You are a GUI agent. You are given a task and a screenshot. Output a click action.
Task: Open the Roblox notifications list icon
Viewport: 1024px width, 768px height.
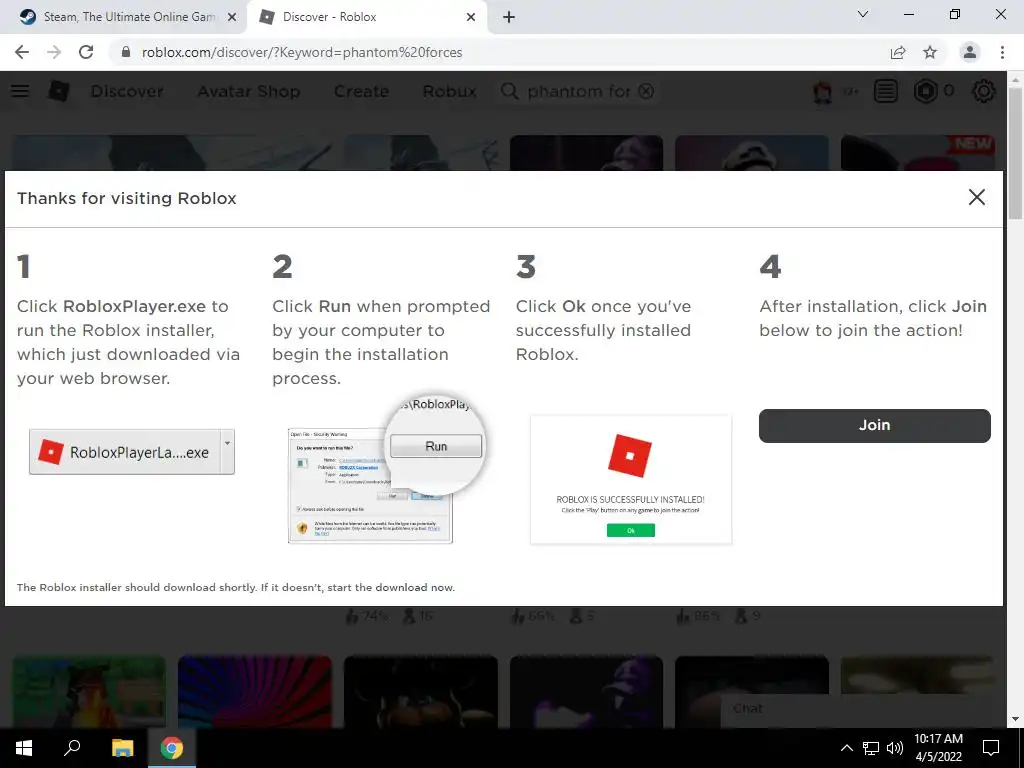(886, 91)
